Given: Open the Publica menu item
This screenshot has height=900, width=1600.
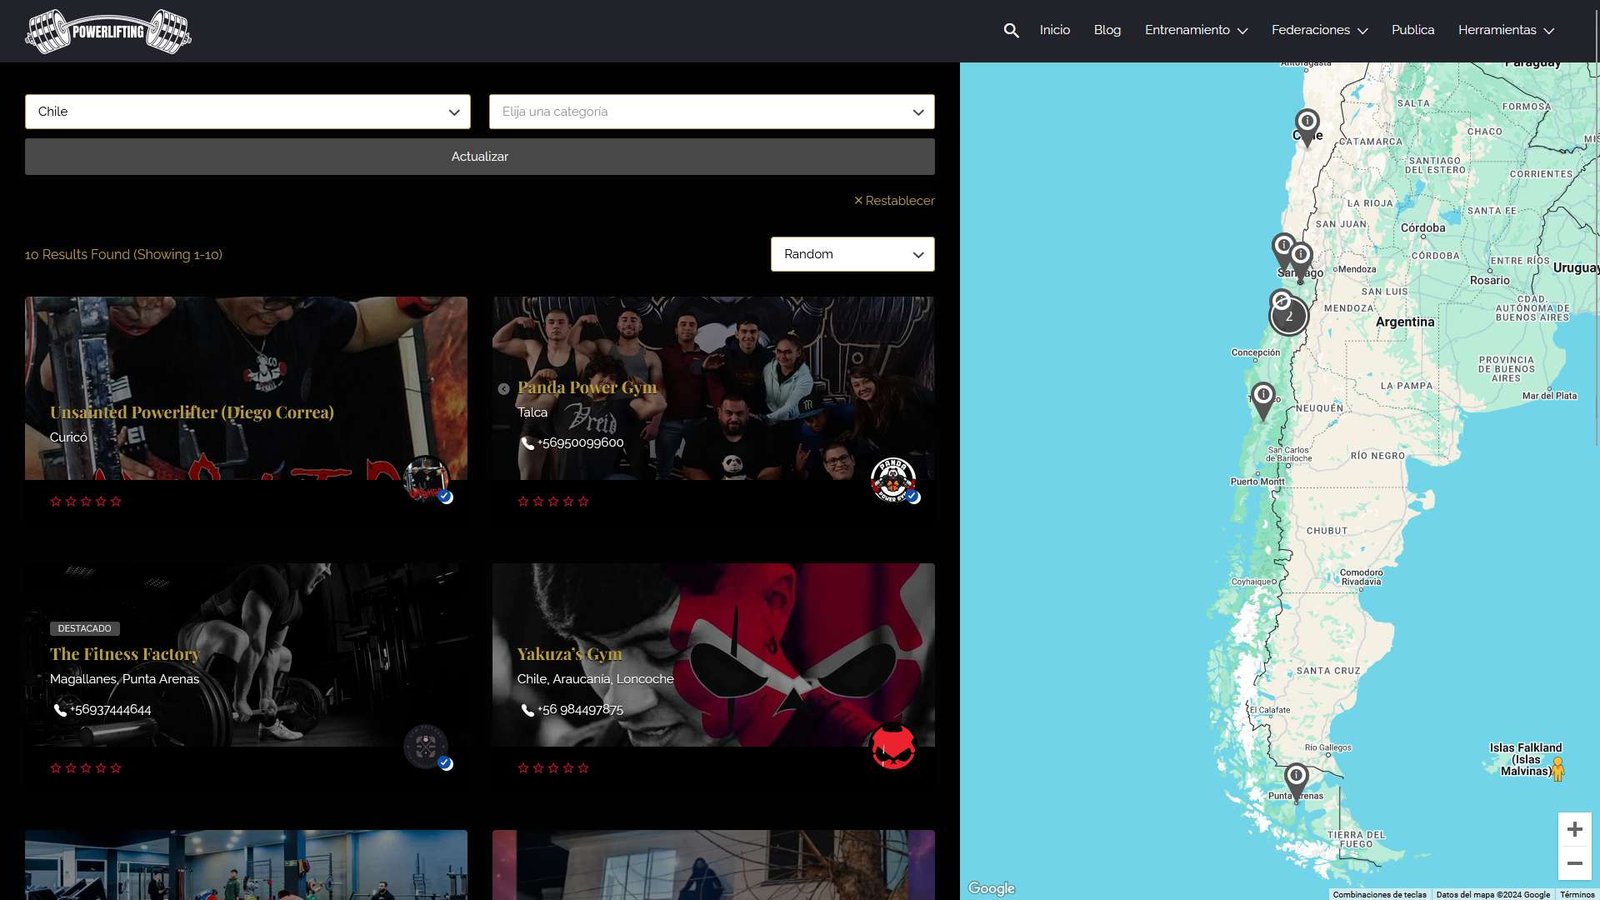Looking at the screenshot, I should (x=1412, y=30).
